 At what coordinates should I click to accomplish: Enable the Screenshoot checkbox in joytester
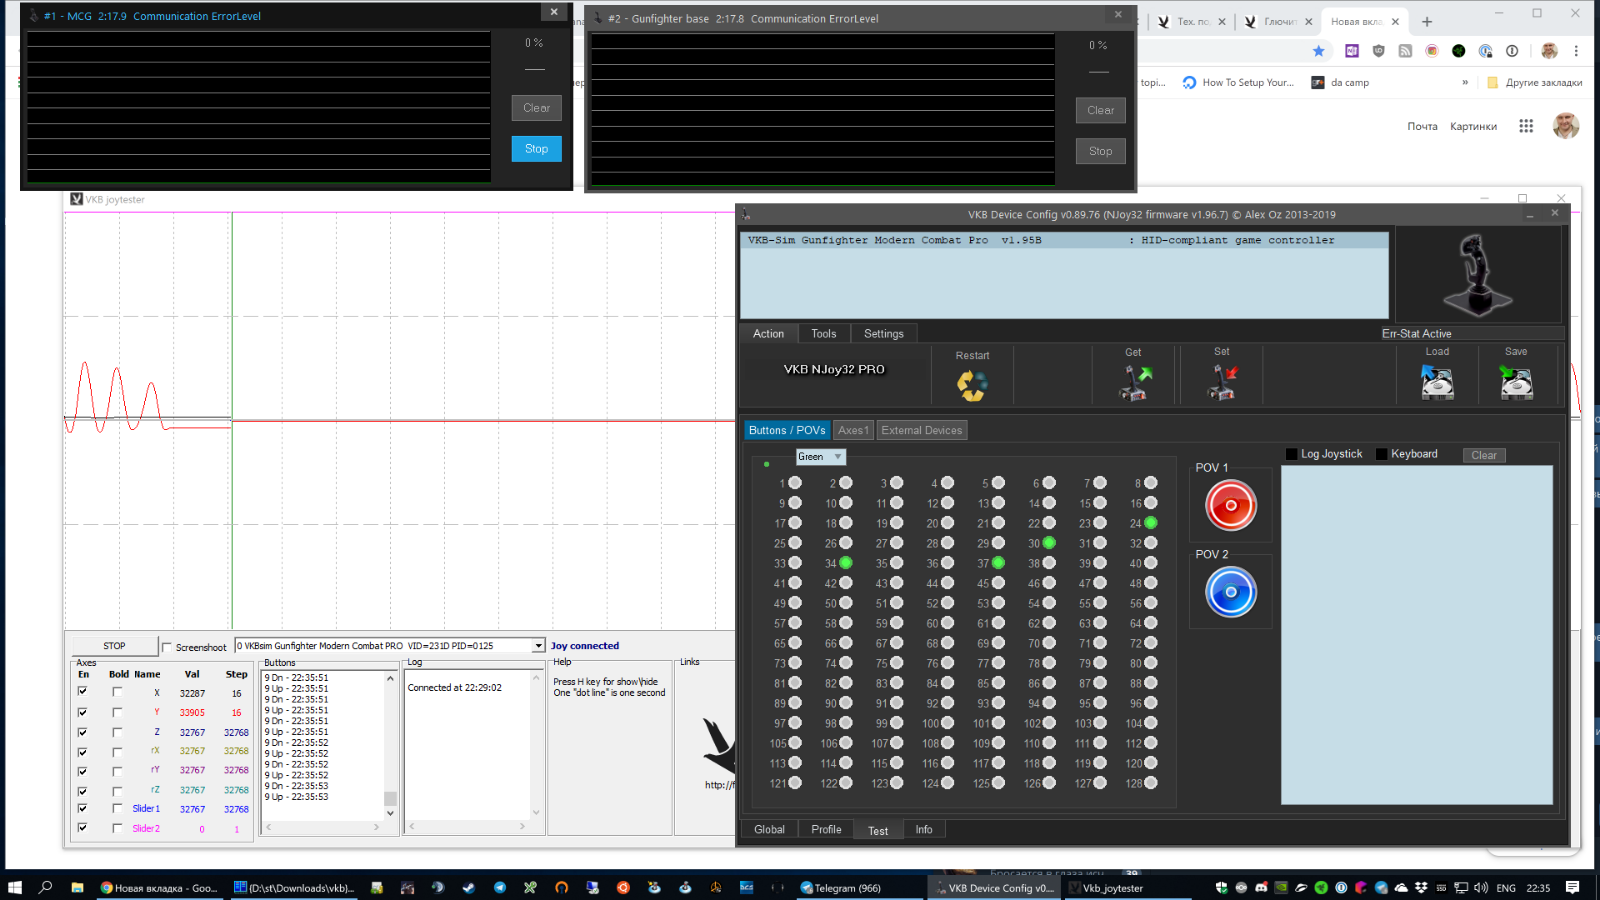167,647
